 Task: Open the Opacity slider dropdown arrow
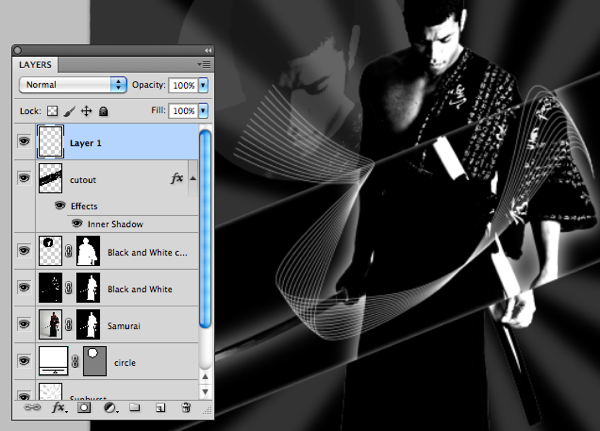(203, 85)
